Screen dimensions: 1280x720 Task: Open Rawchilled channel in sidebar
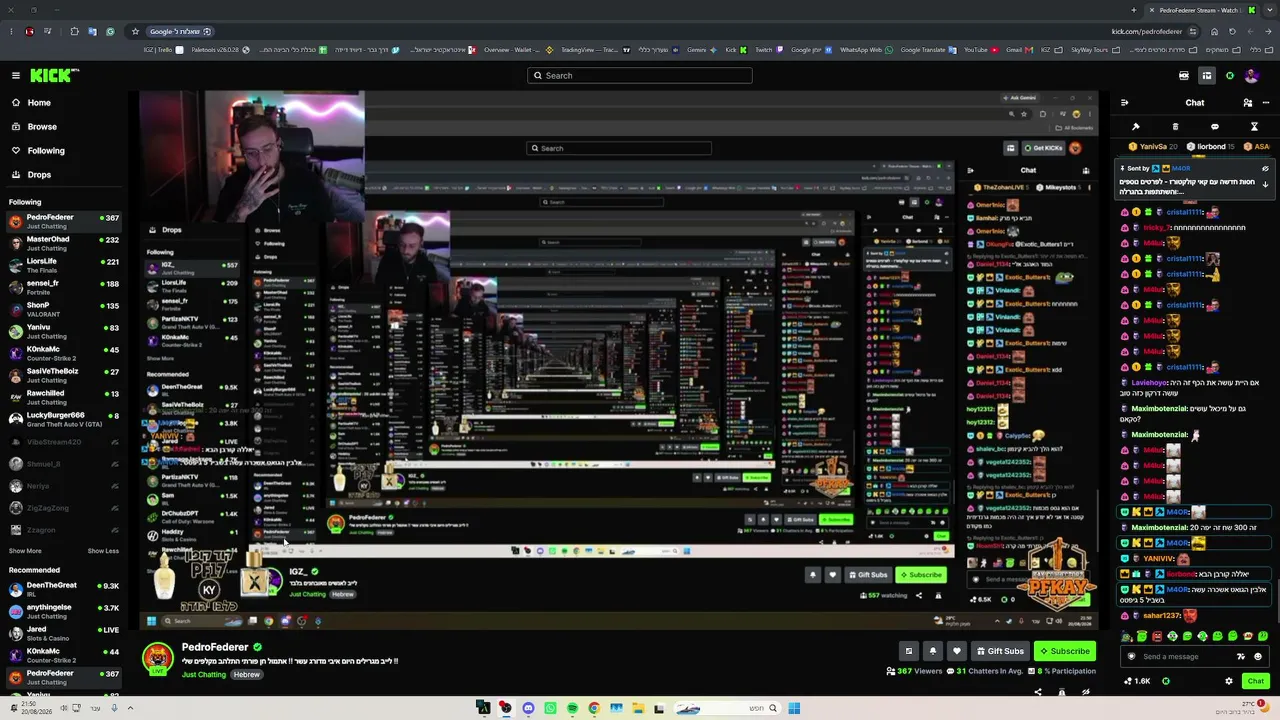tap(64, 397)
